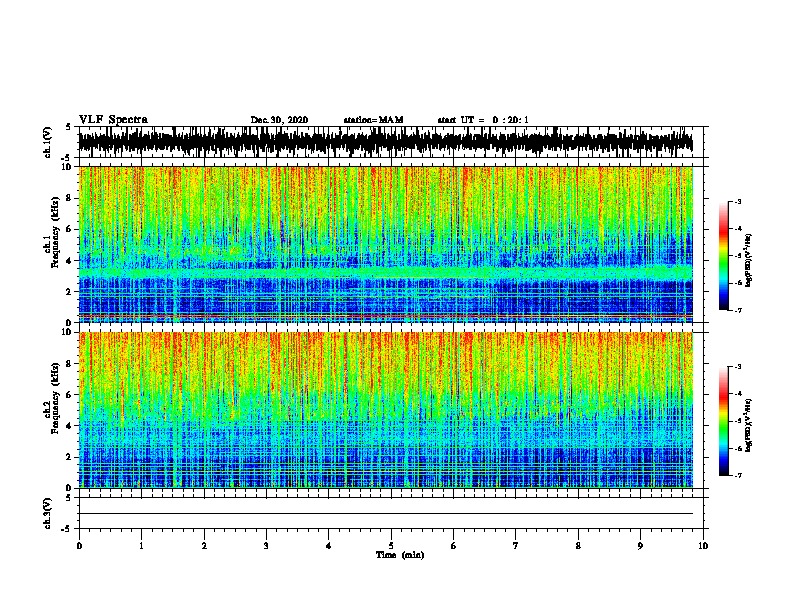Click the "2" kHz tick on ch.1 spectrogram axis
This screenshot has height=612, width=792.
click(x=69, y=291)
